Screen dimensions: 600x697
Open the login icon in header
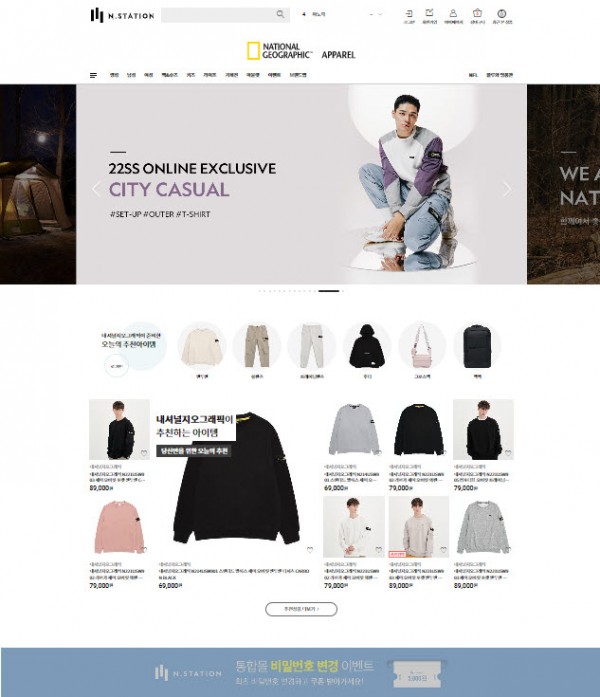tap(409, 16)
